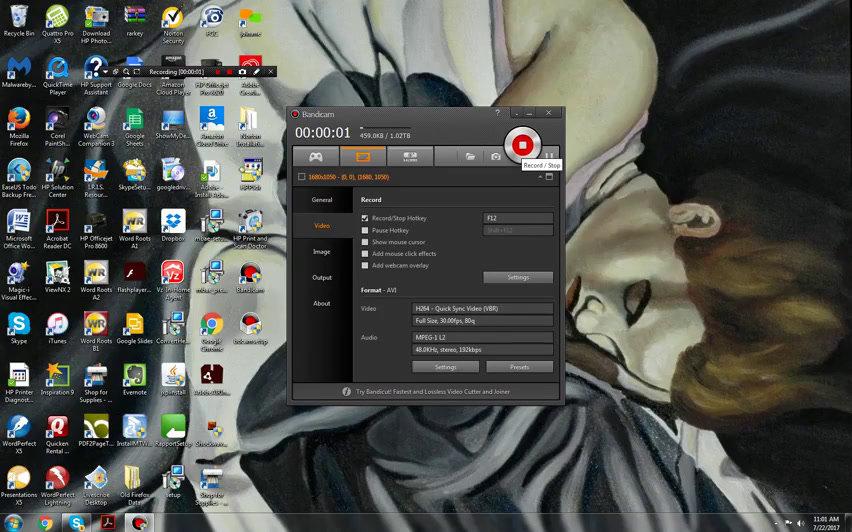
Task: Disable the Record/Stop Hotkey checkbox
Action: click(365, 218)
